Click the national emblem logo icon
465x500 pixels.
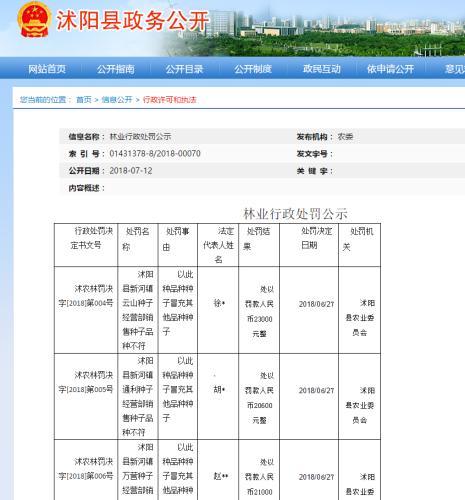[35, 19]
